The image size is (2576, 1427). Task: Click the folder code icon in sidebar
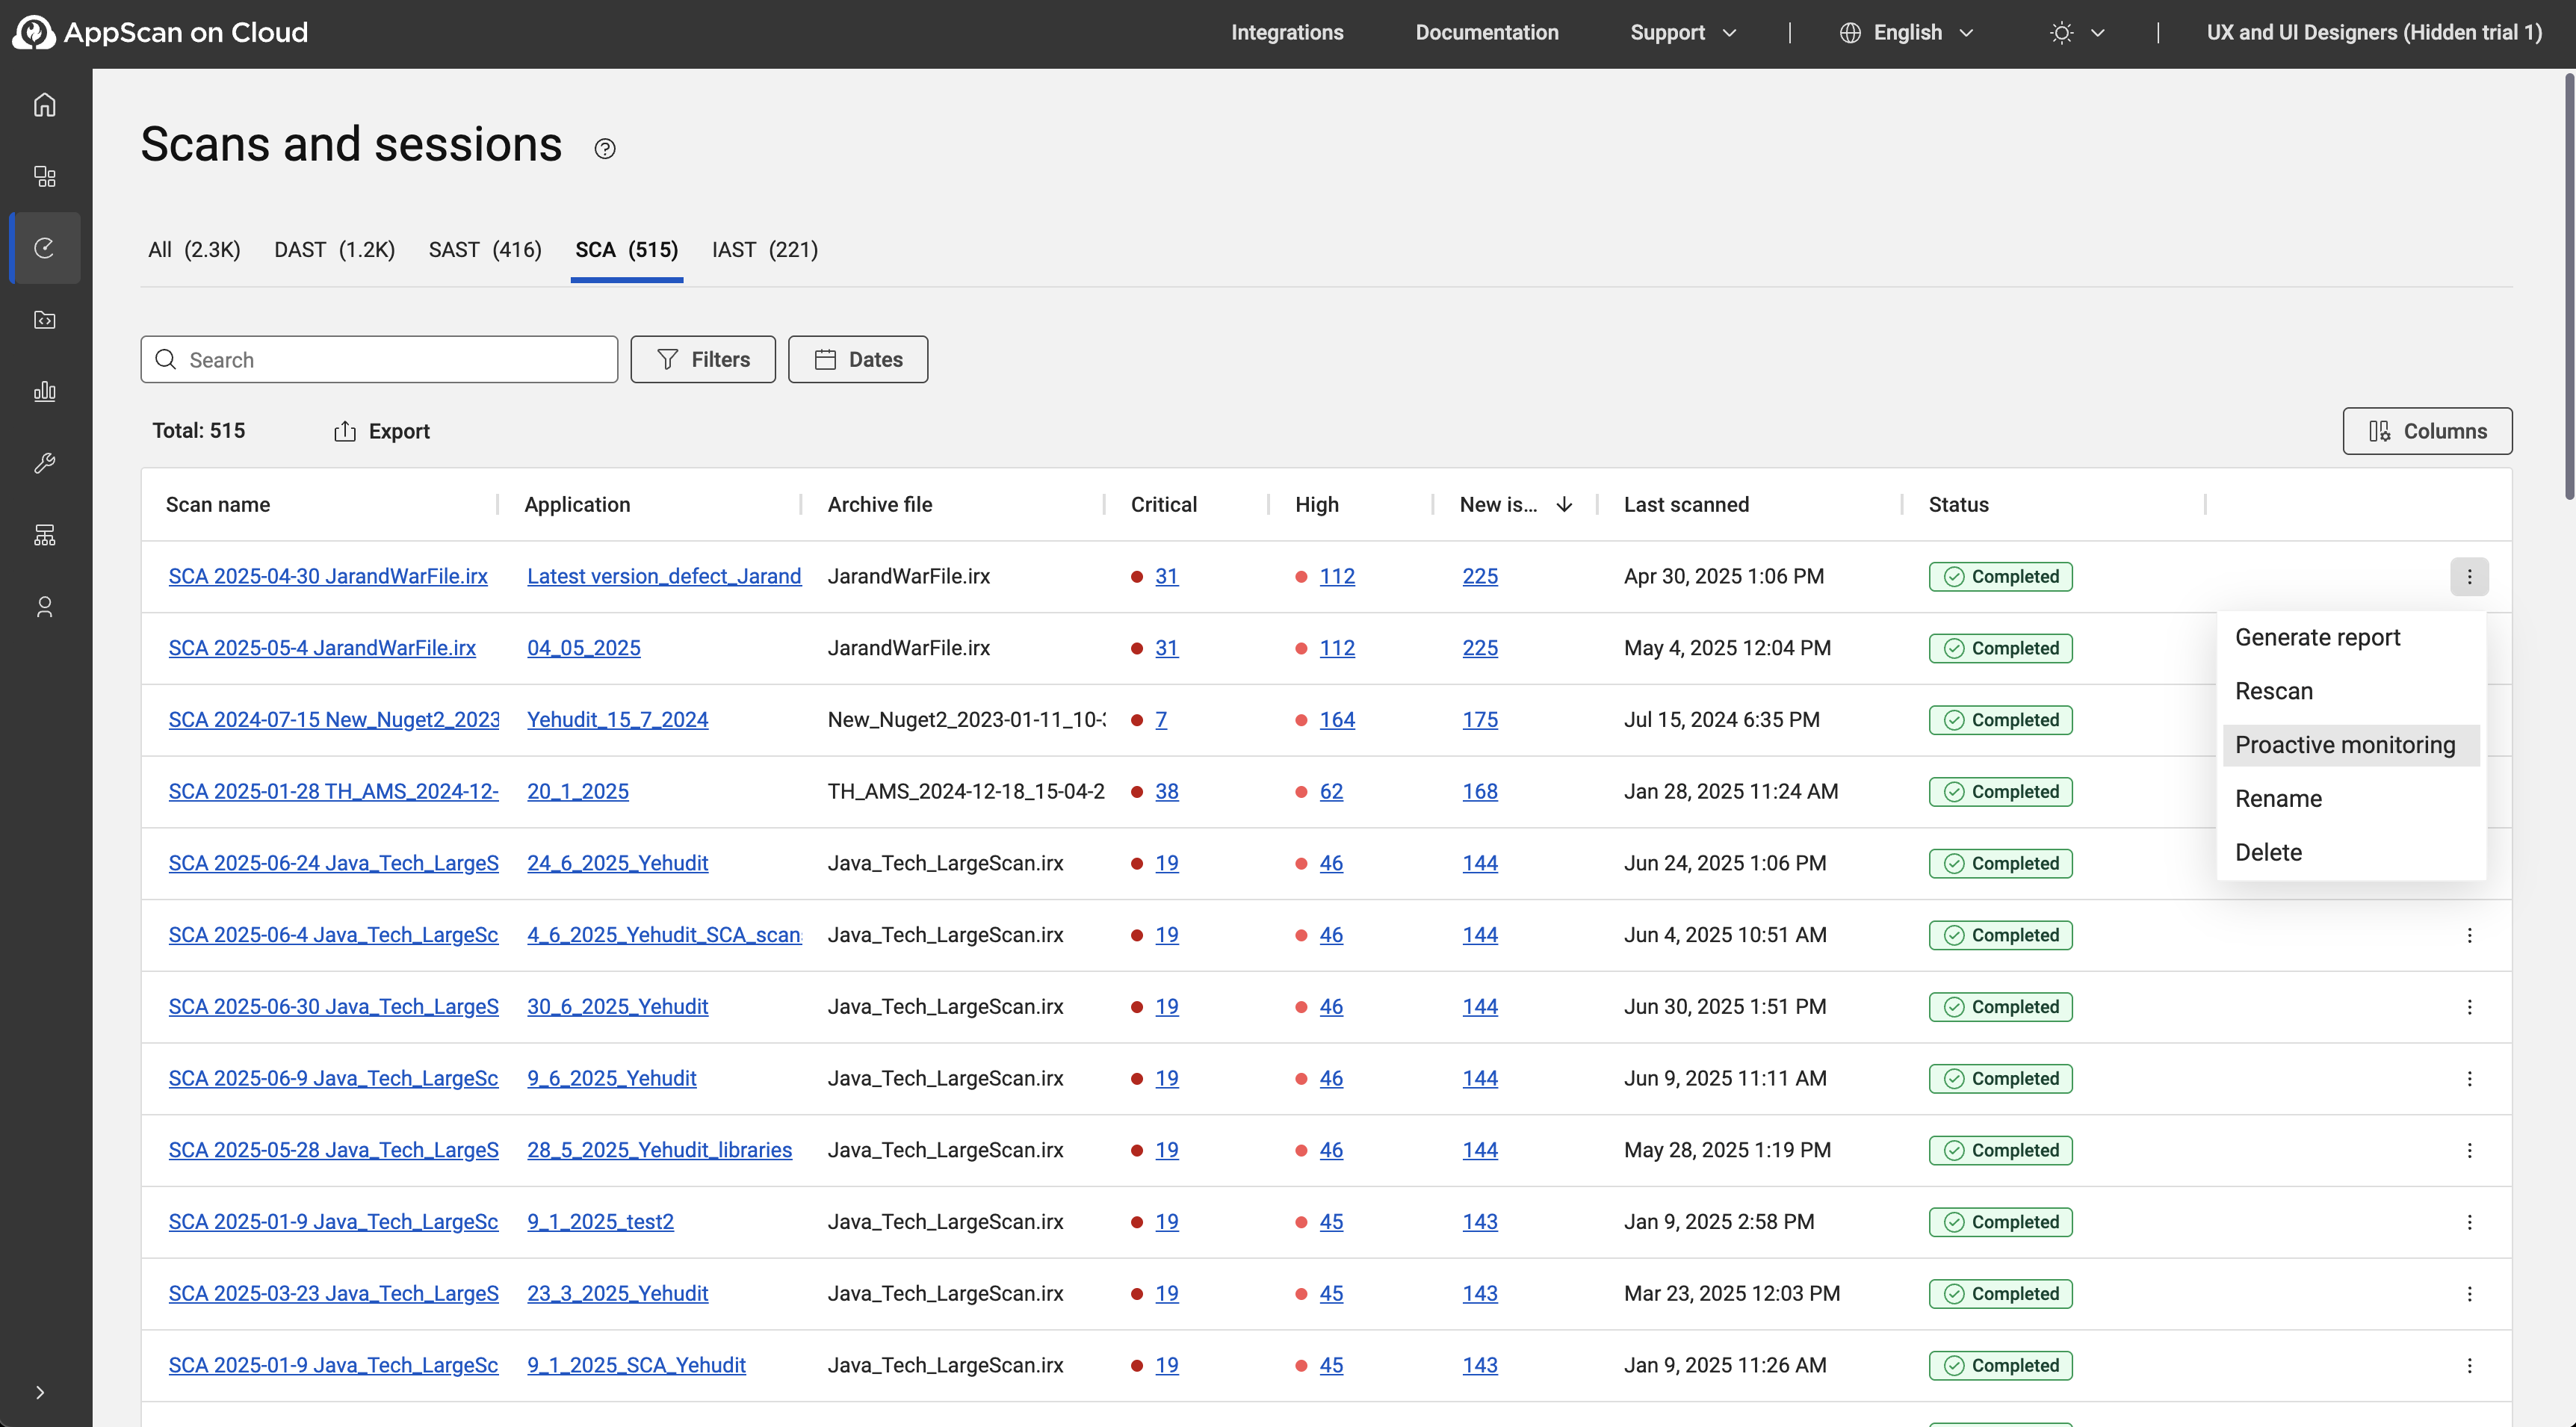[44, 320]
